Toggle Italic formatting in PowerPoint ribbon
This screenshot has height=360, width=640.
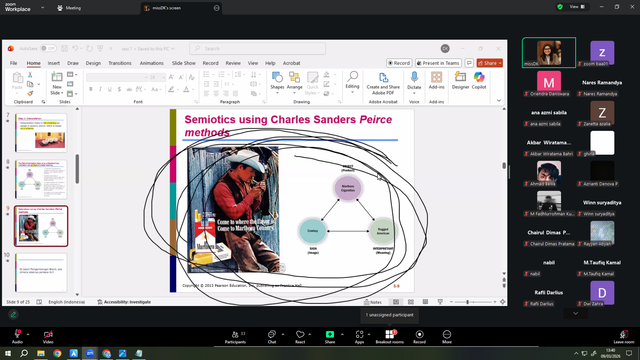tap(100, 89)
